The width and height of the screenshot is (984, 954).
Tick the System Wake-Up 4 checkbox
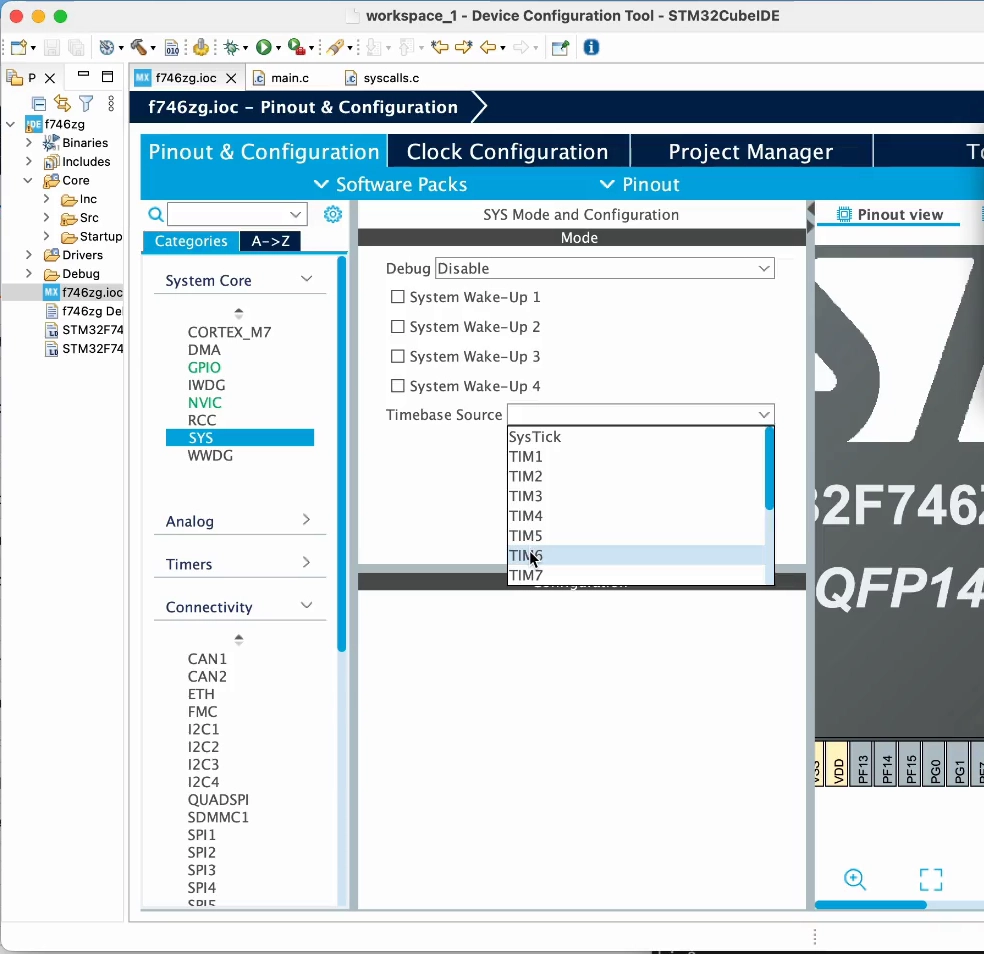[397, 386]
